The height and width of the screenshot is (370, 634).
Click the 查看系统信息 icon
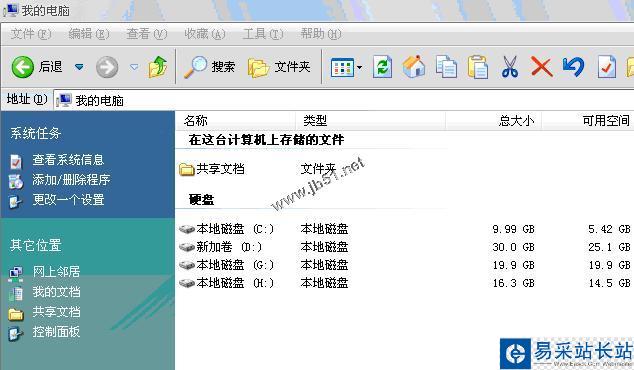[16, 161]
